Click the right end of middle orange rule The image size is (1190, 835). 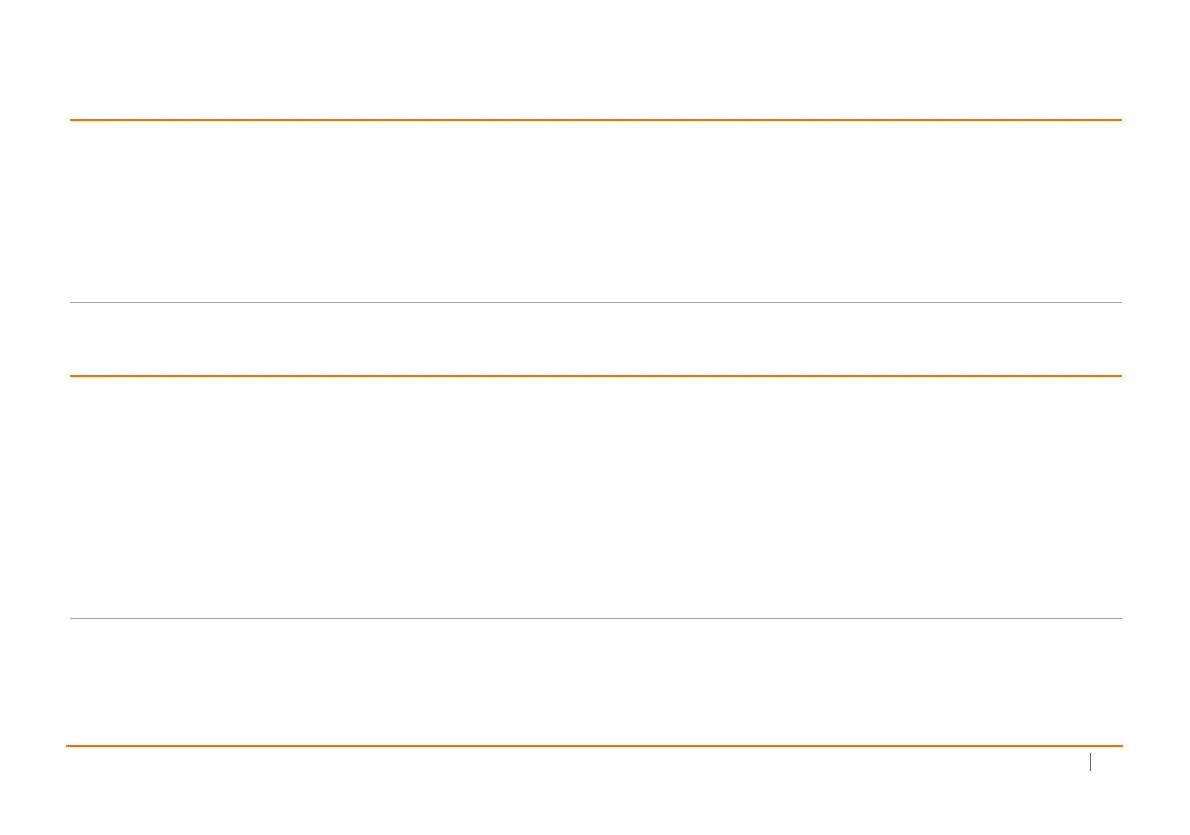(x=1117, y=376)
